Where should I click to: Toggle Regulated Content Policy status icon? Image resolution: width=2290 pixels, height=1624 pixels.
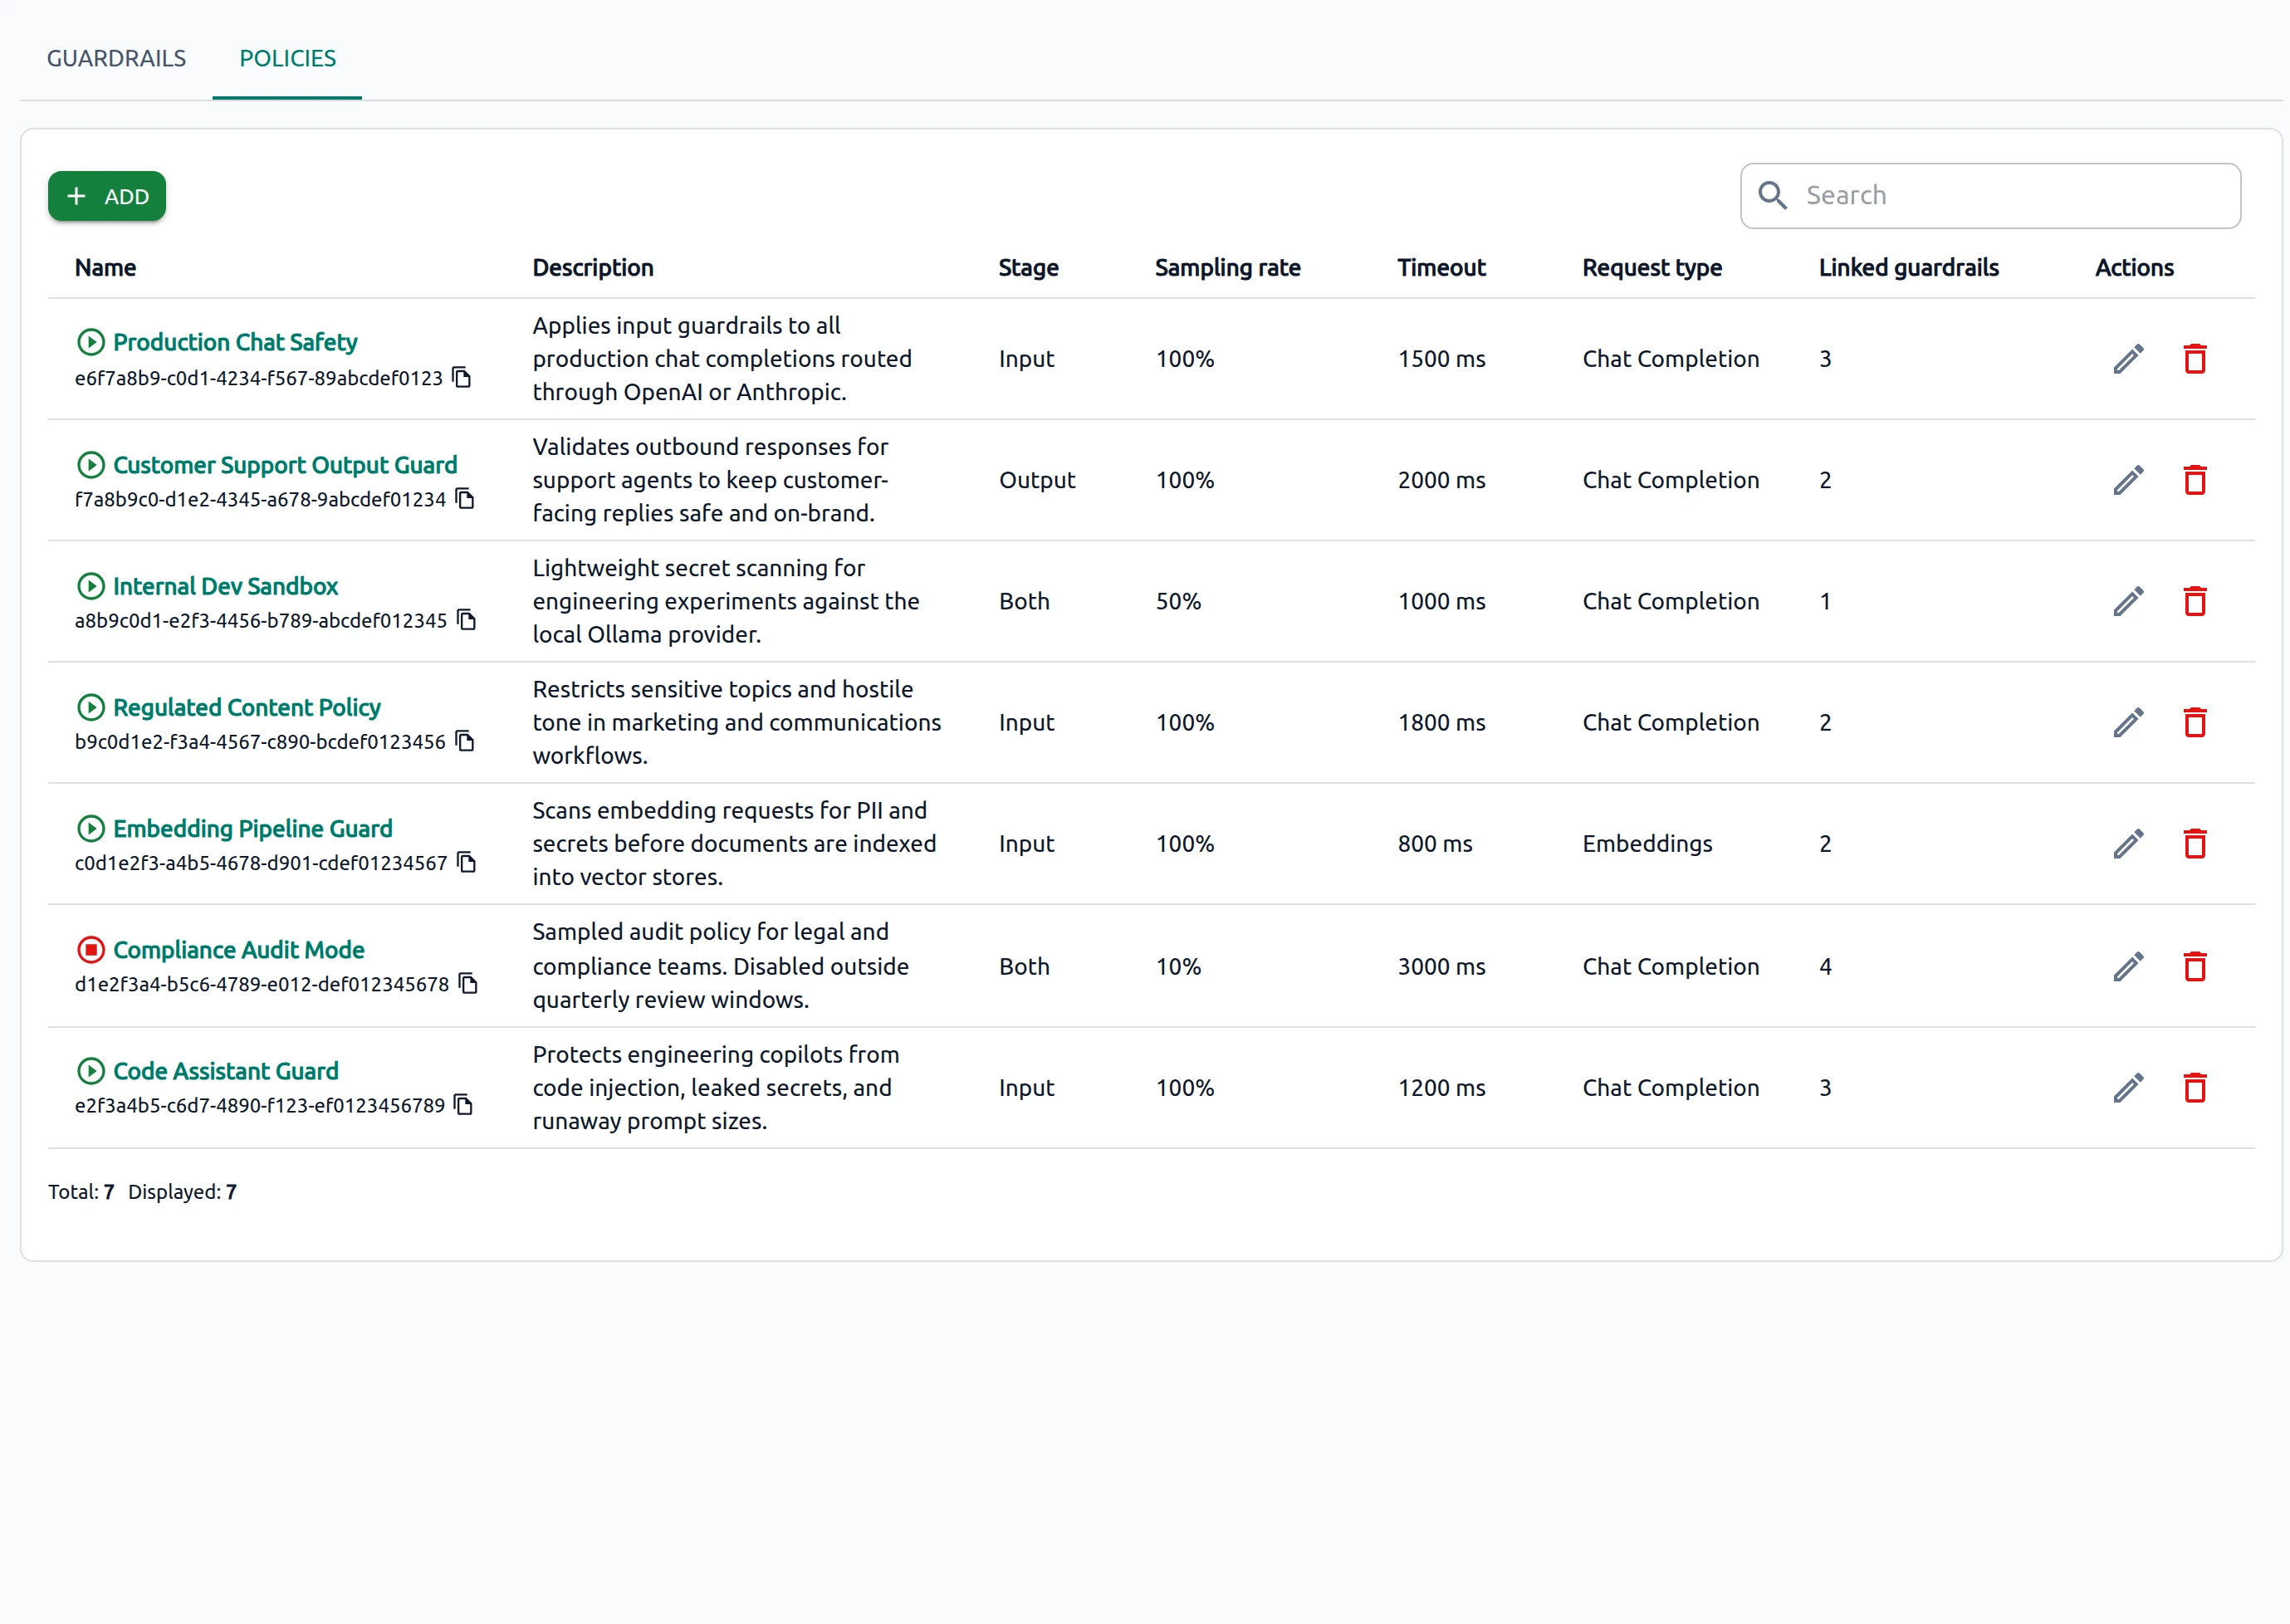tap(91, 707)
